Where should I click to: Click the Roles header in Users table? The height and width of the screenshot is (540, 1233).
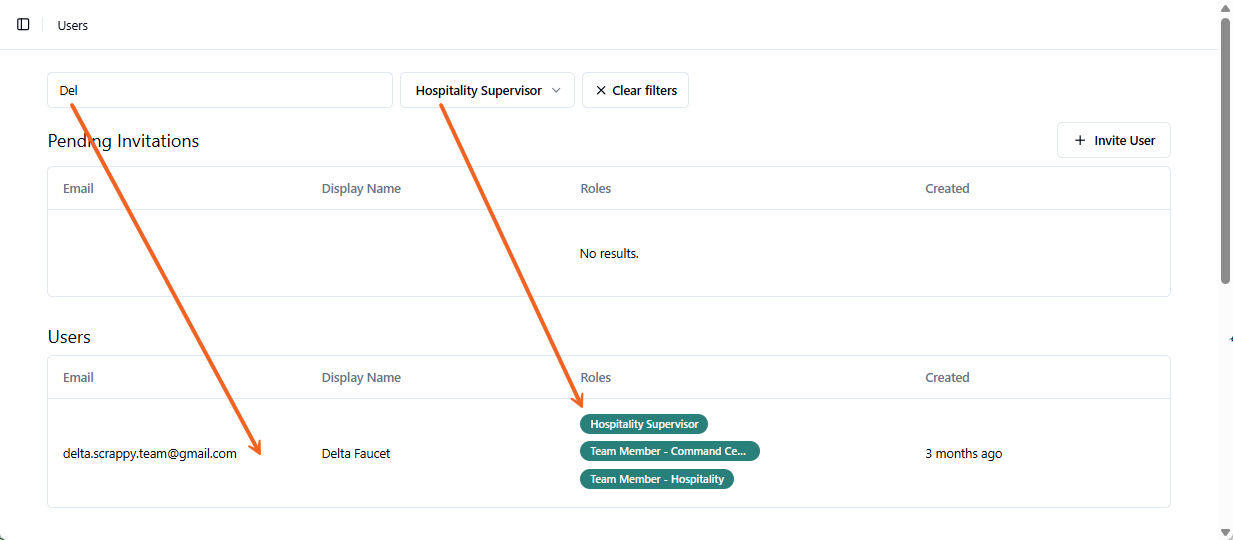click(595, 377)
